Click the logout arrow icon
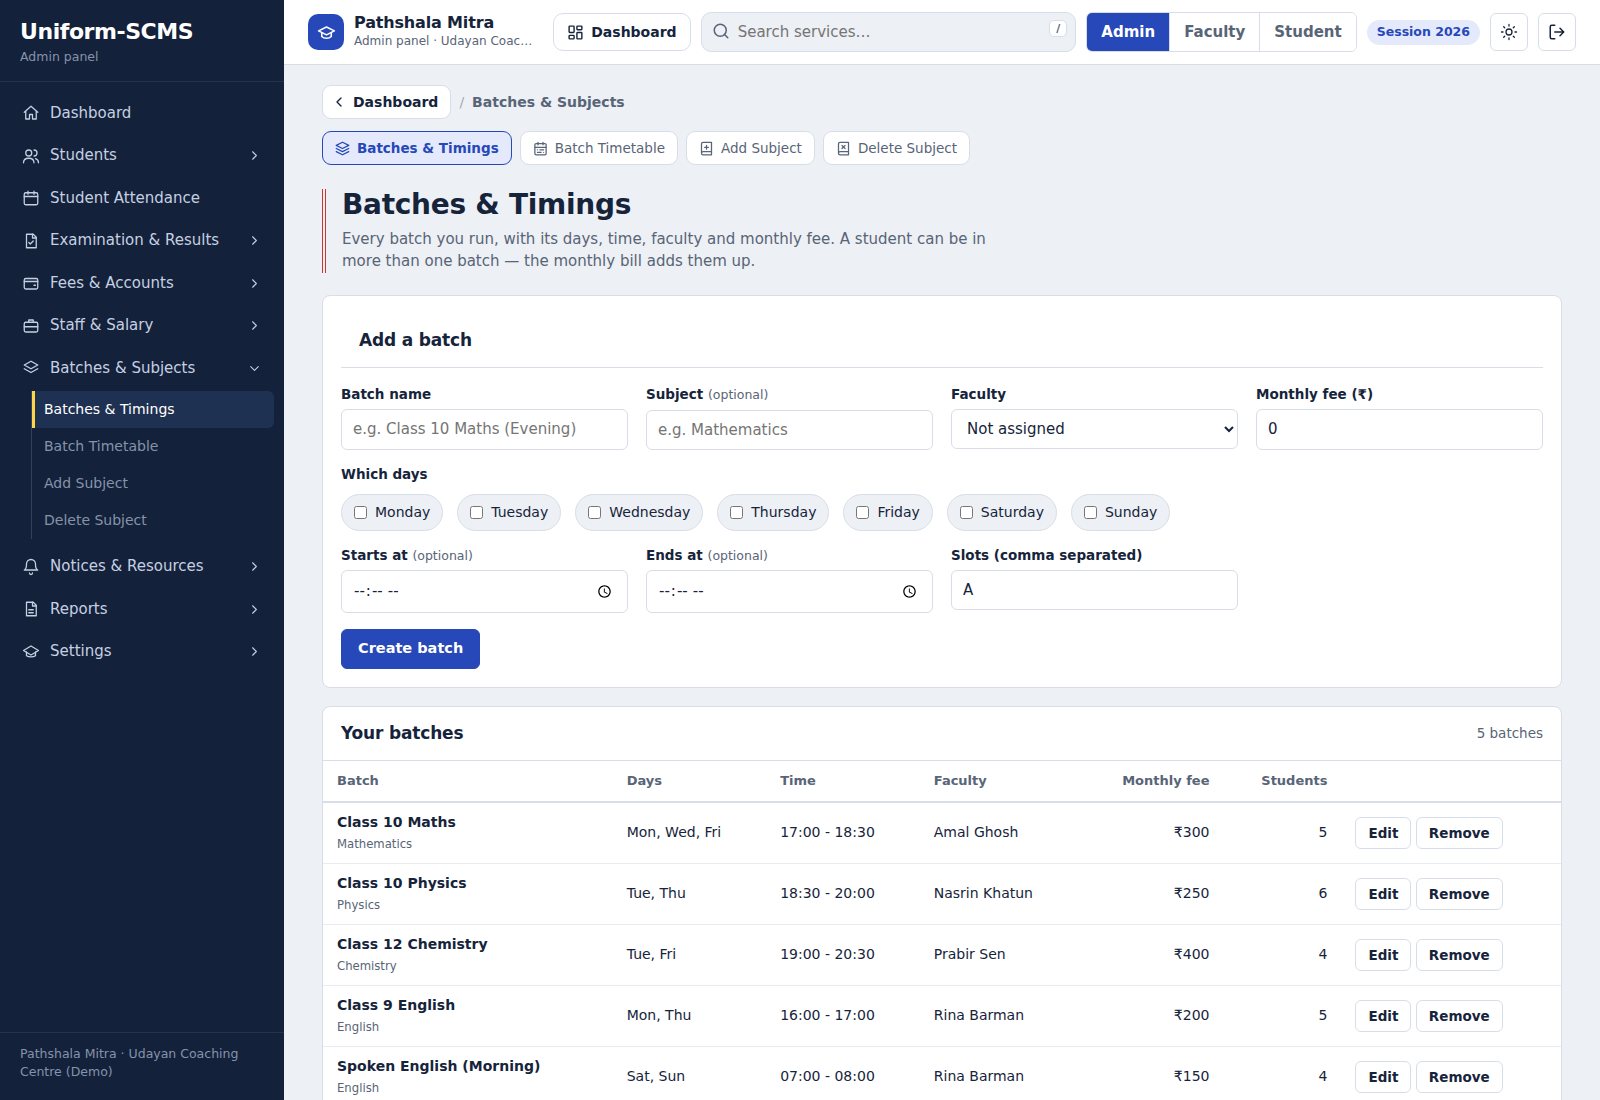This screenshot has width=1600, height=1100. 1557,32
